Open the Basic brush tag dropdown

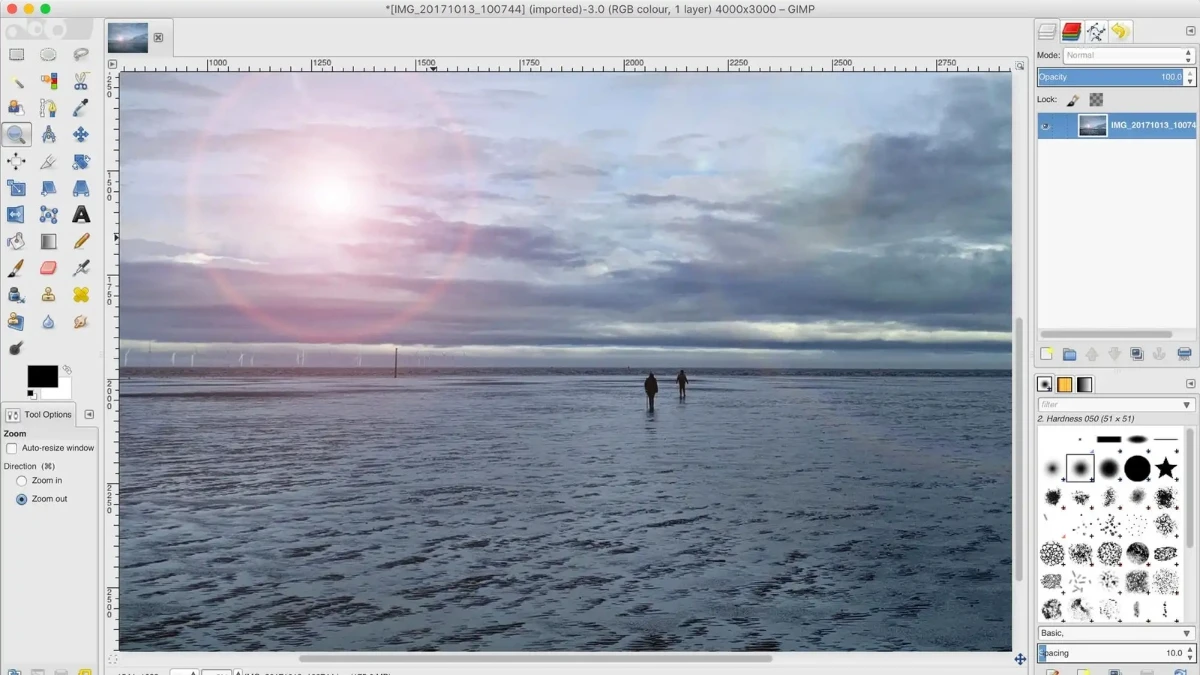point(1116,633)
